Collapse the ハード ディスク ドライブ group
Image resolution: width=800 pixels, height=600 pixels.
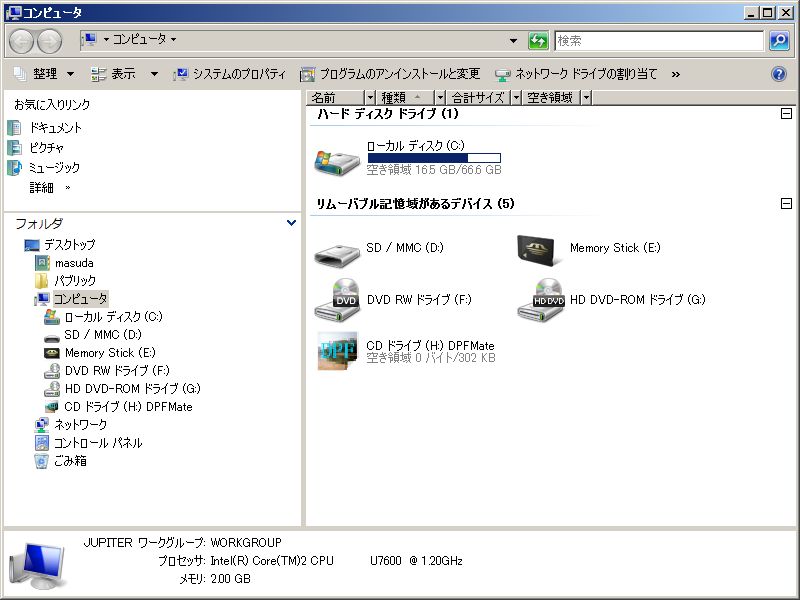click(x=786, y=114)
